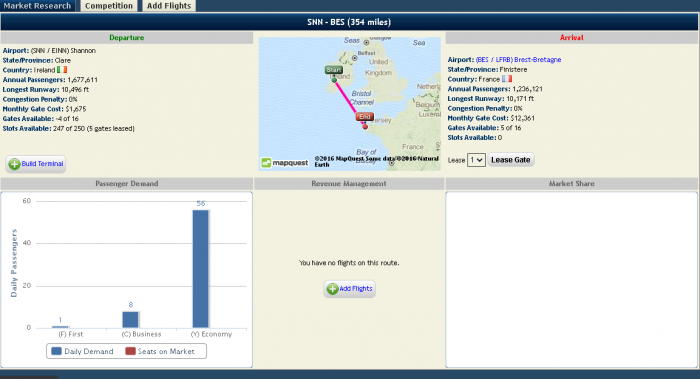700x379 pixels.
Task: Click the Lease Gate button
Action: pyautogui.click(x=511, y=160)
